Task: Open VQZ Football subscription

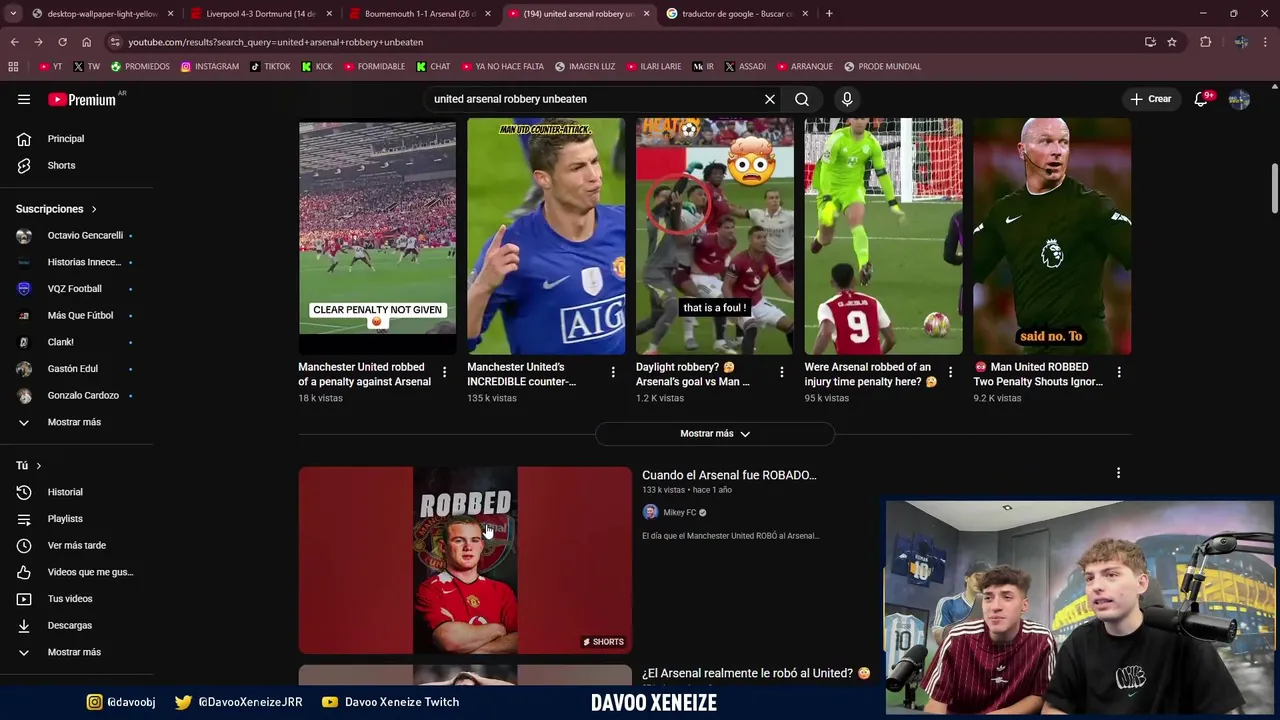Action: click(x=76, y=289)
